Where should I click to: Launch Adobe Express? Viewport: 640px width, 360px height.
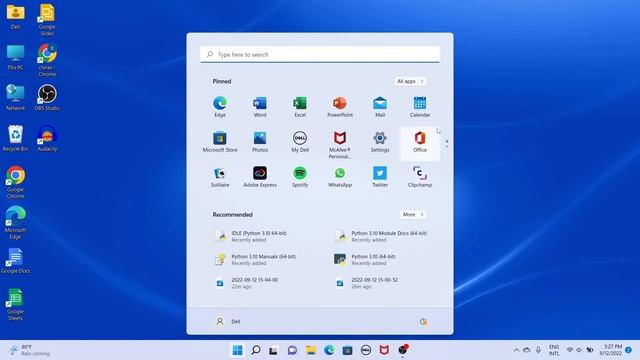coord(260,177)
